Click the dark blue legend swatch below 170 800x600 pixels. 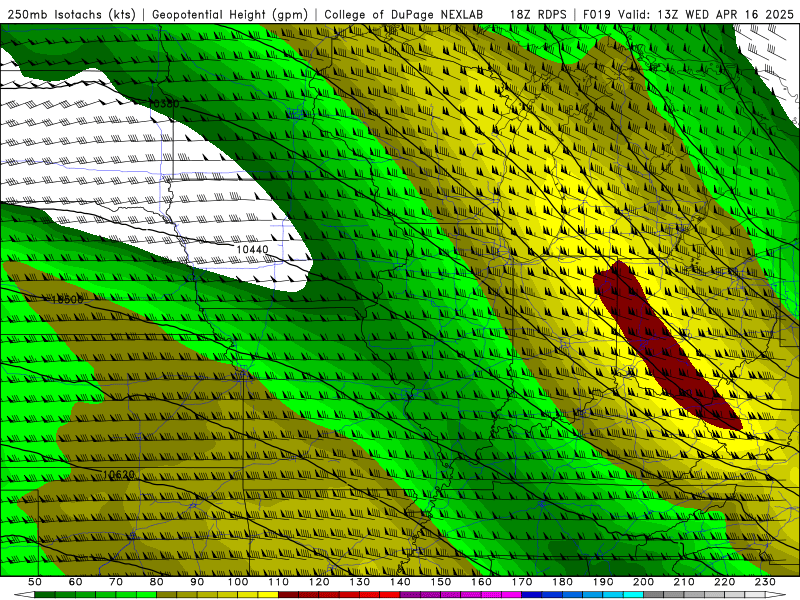[532, 595]
